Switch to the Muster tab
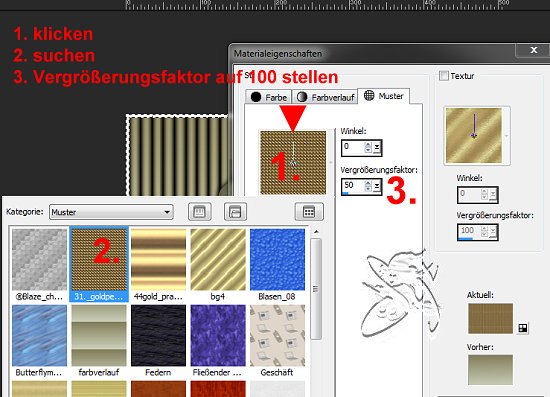 click(384, 96)
